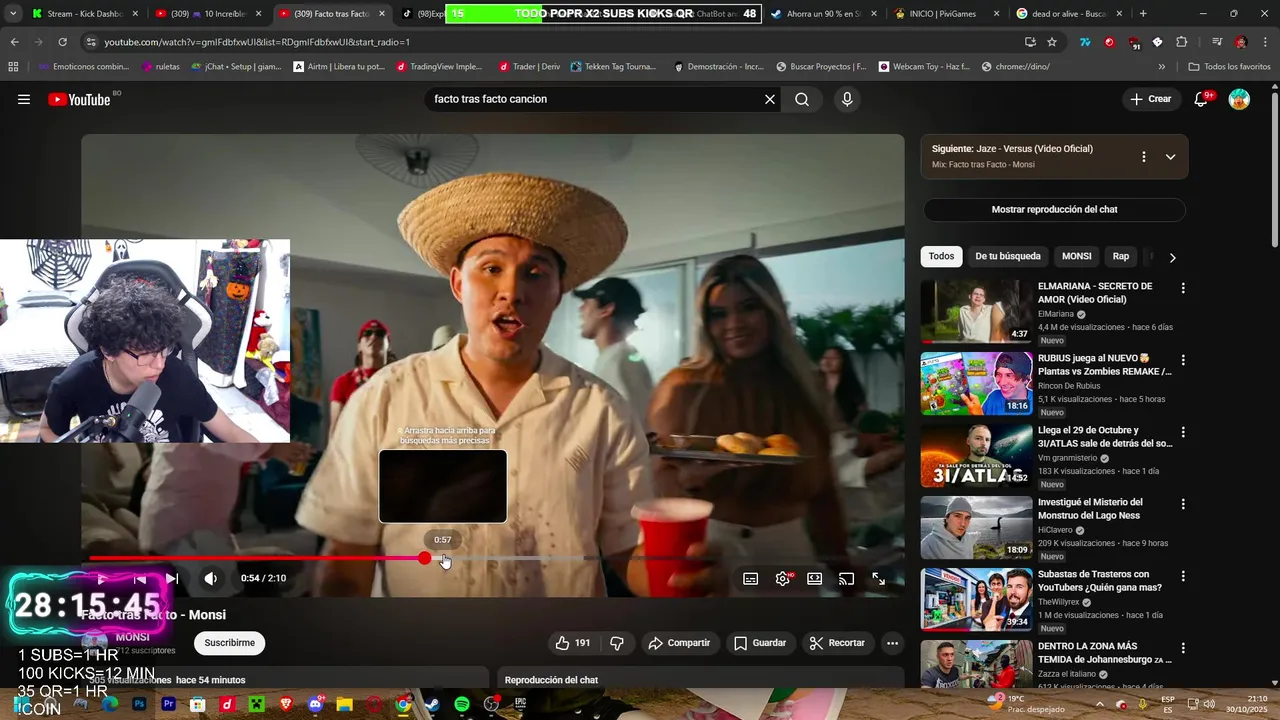Open Photoshop from the taskbar
The image size is (1280, 720).
(x=140, y=704)
